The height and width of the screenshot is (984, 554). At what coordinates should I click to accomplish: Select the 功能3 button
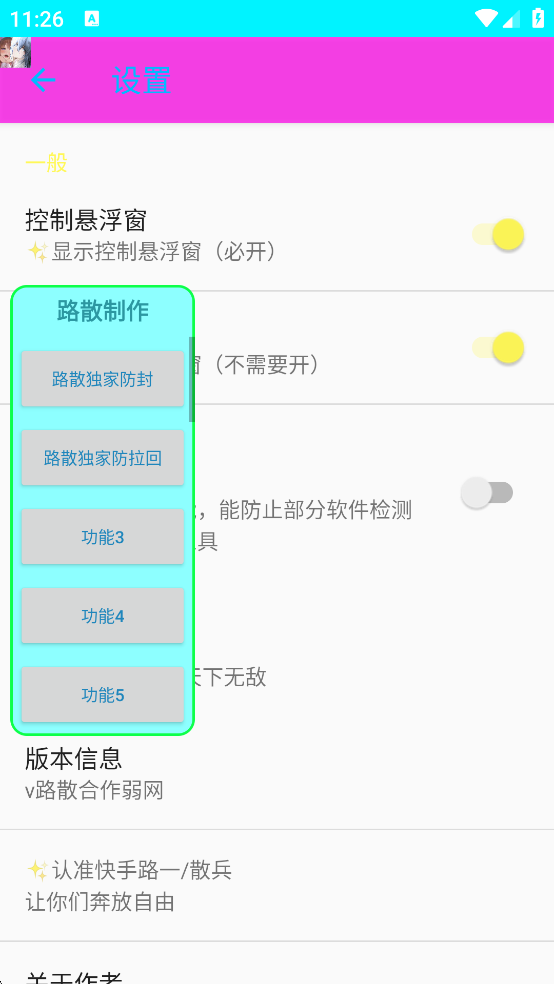[x=103, y=537]
